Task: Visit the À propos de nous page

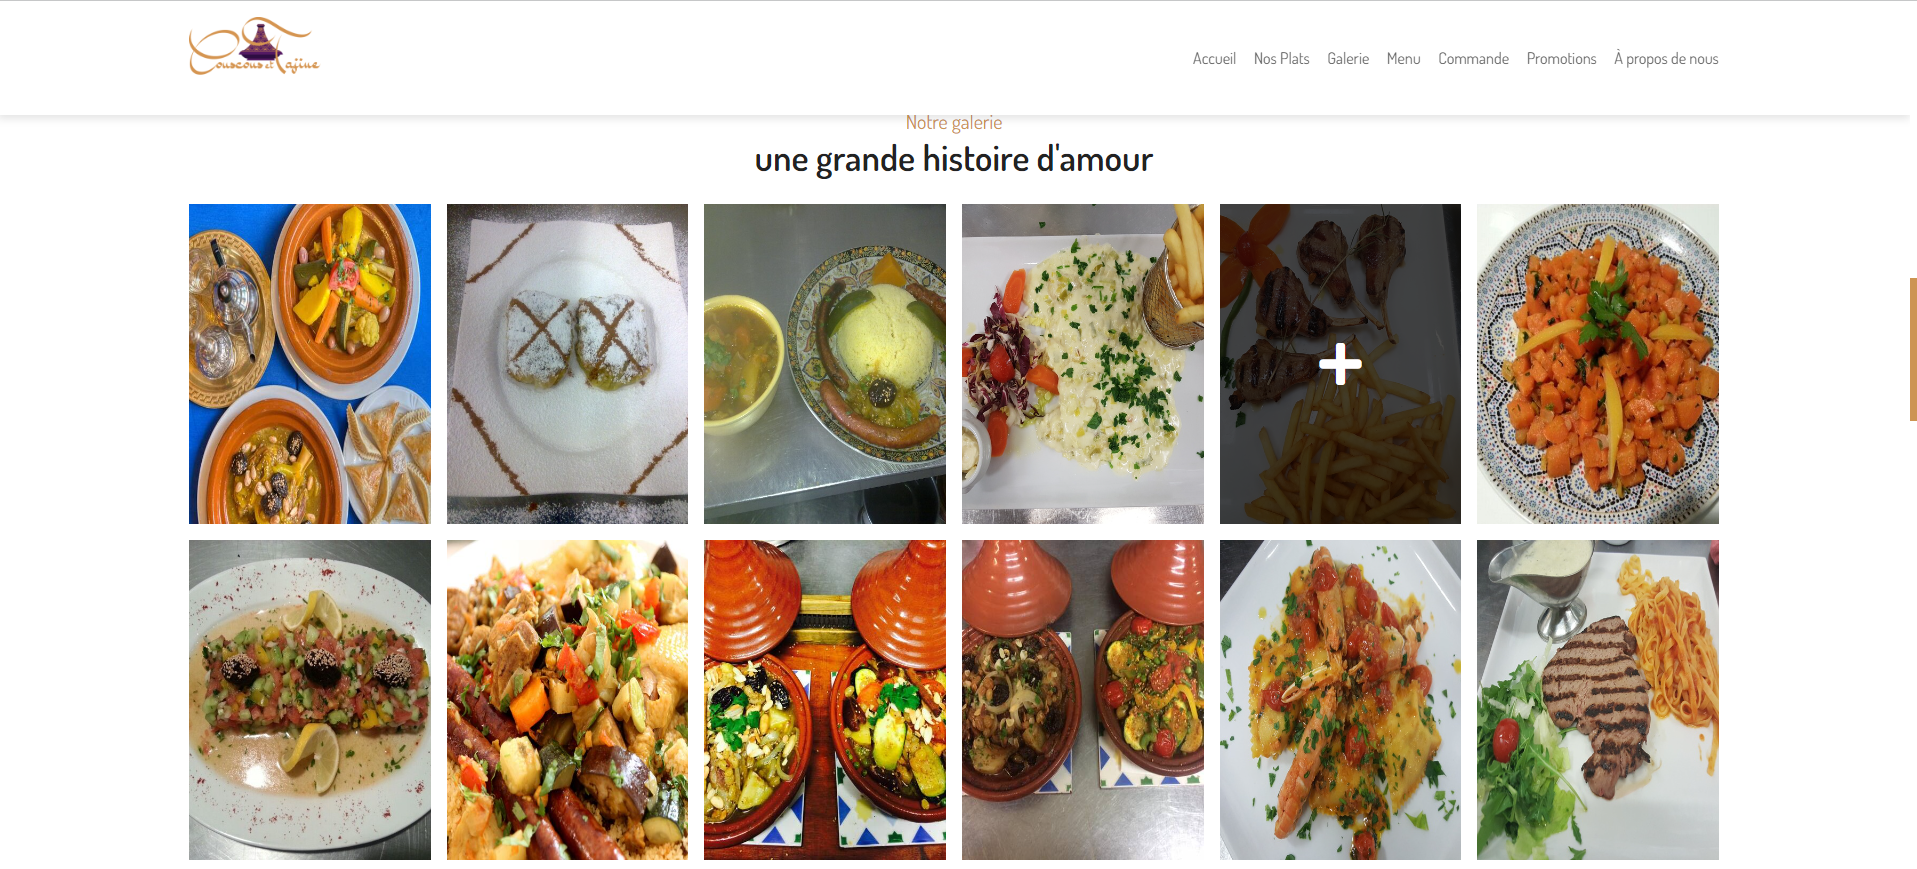Action: point(1666,59)
